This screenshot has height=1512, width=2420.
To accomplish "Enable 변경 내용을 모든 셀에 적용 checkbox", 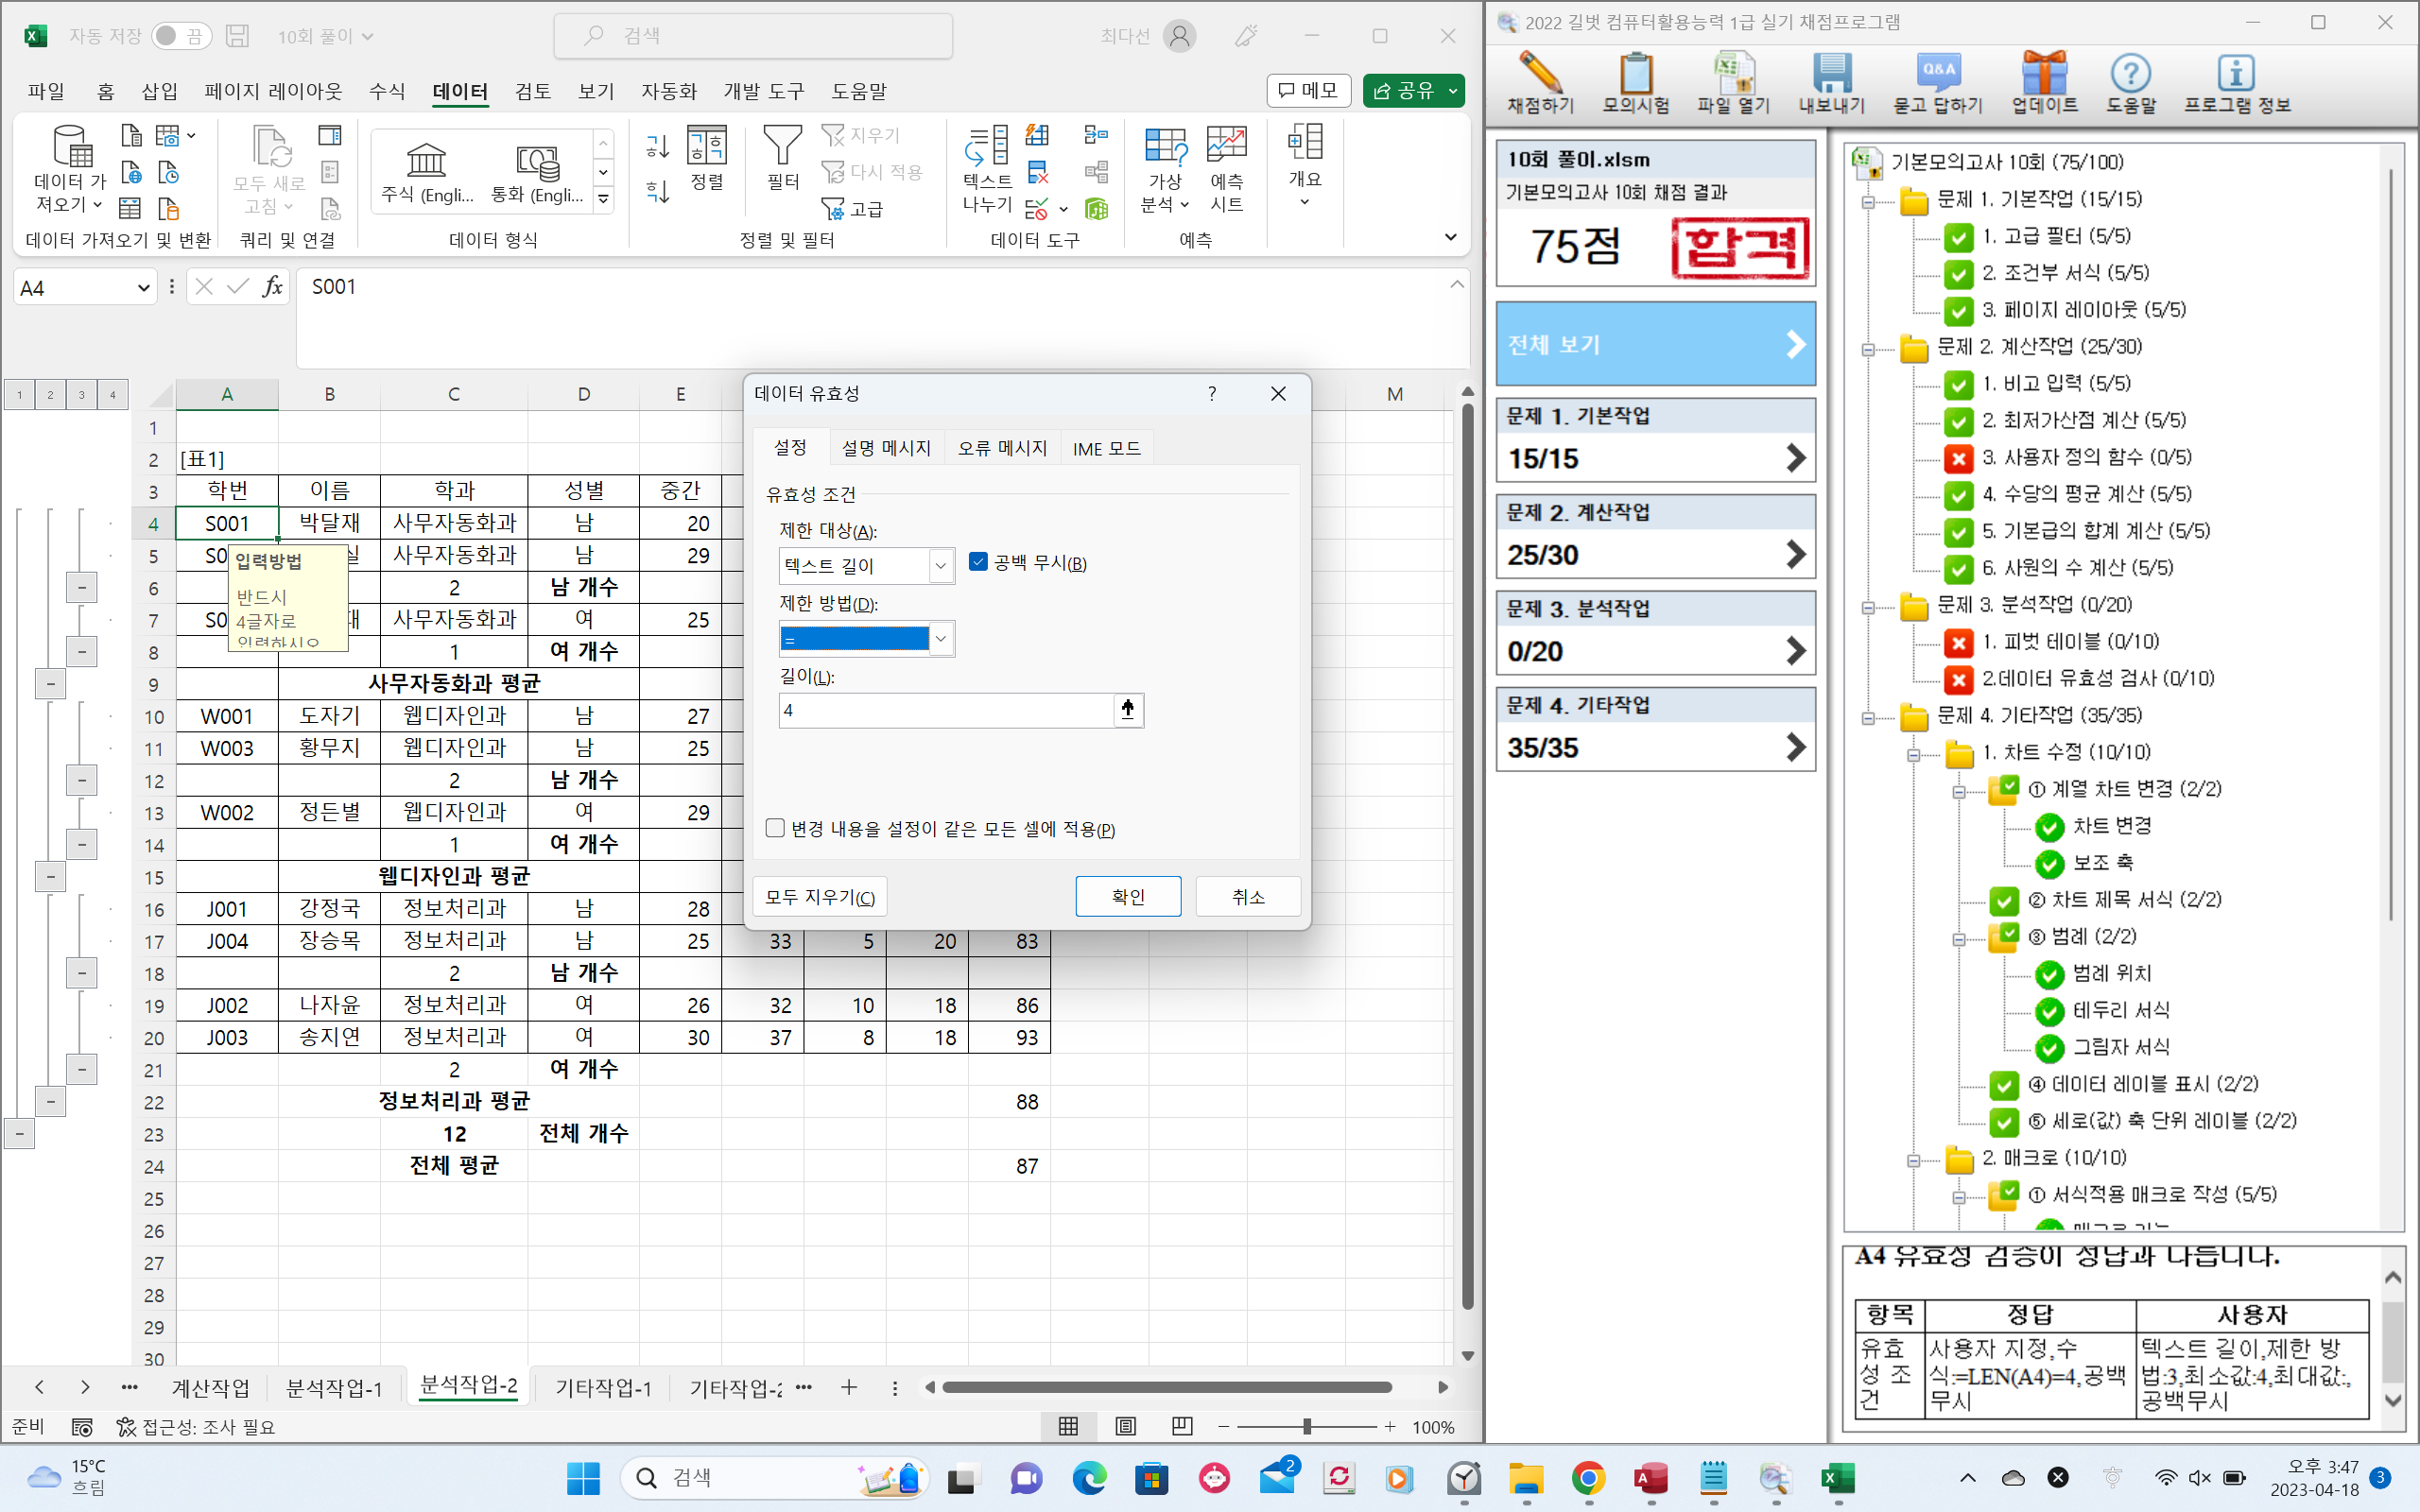I will tap(775, 828).
